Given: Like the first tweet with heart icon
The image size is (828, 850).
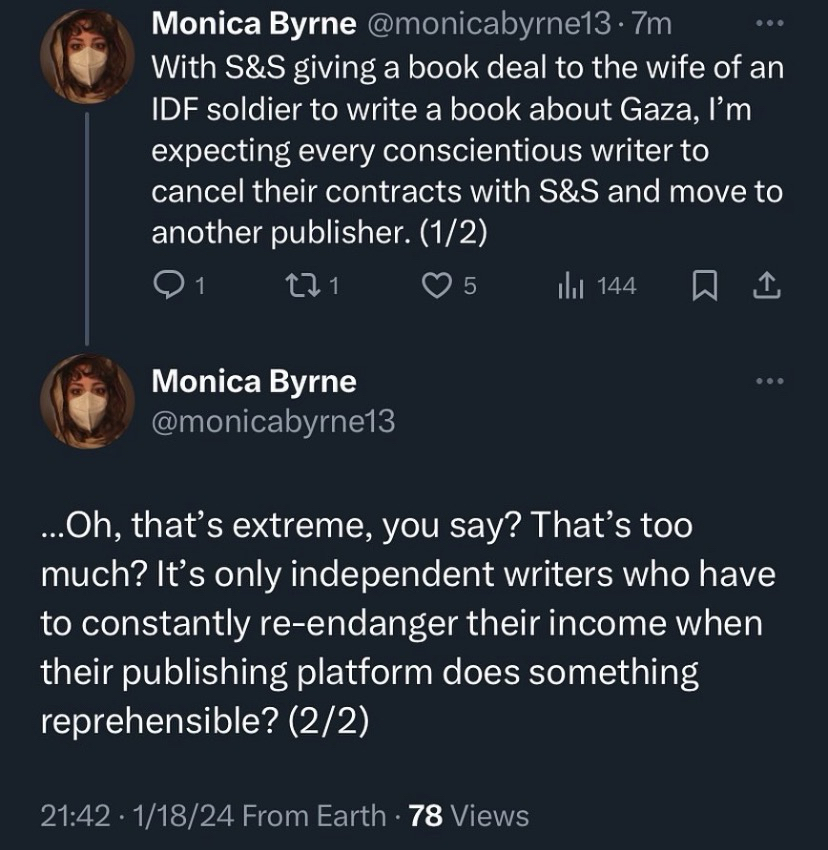Looking at the screenshot, I should click(x=436, y=286).
